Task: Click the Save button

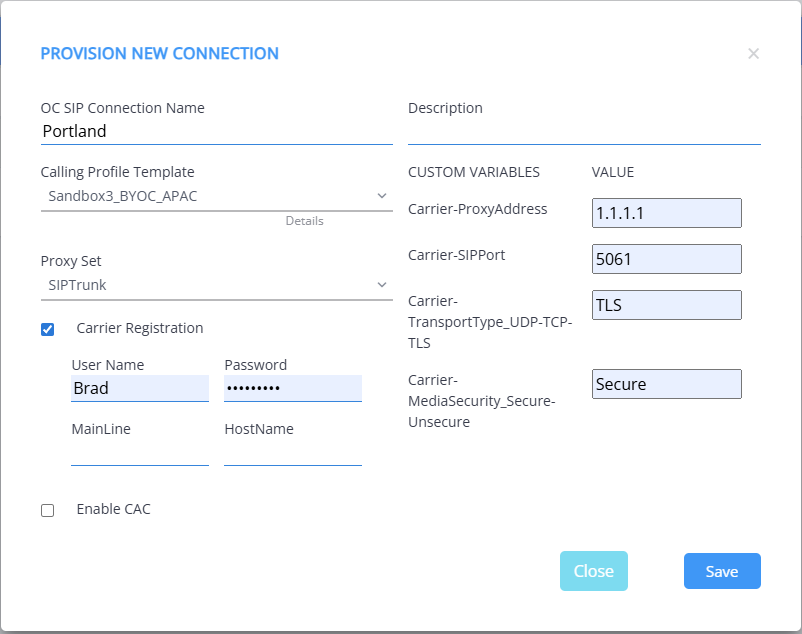Action: coord(721,571)
